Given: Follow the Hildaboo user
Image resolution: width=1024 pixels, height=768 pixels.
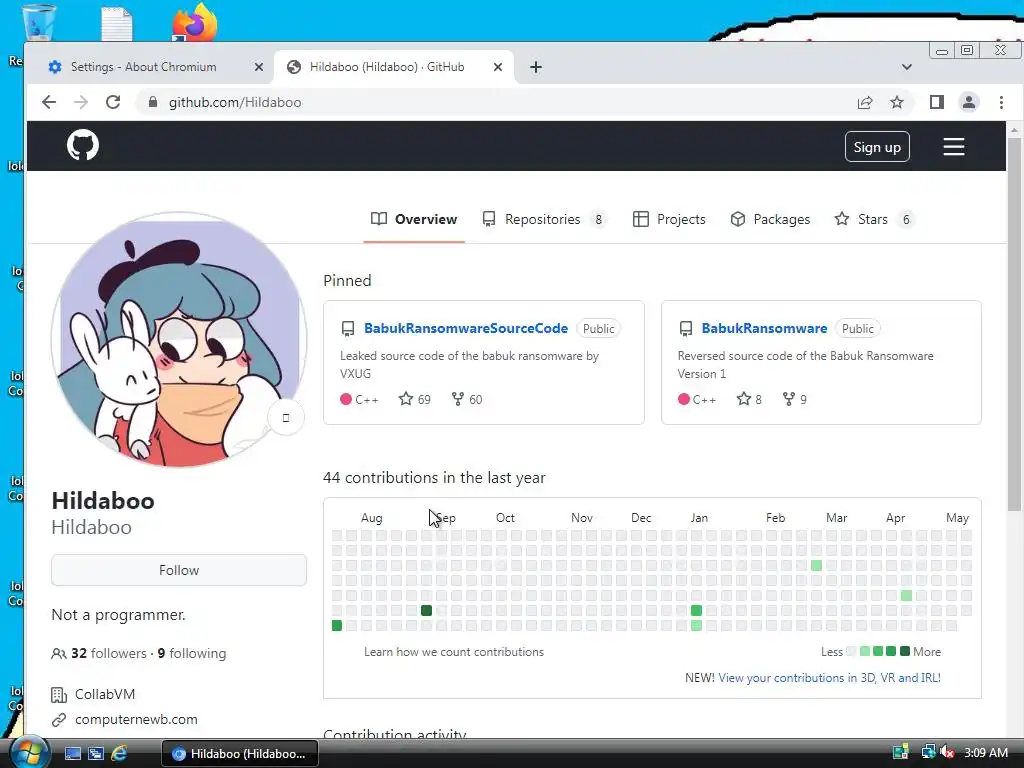Looking at the screenshot, I should (x=179, y=570).
